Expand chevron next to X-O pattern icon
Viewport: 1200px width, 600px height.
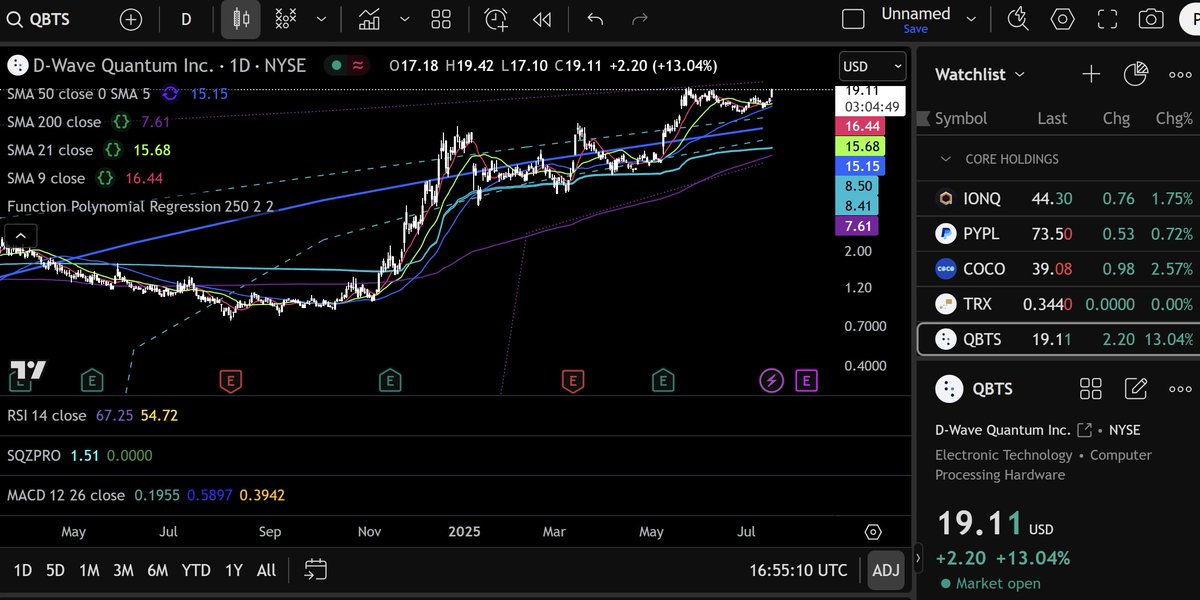[x=321, y=19]
